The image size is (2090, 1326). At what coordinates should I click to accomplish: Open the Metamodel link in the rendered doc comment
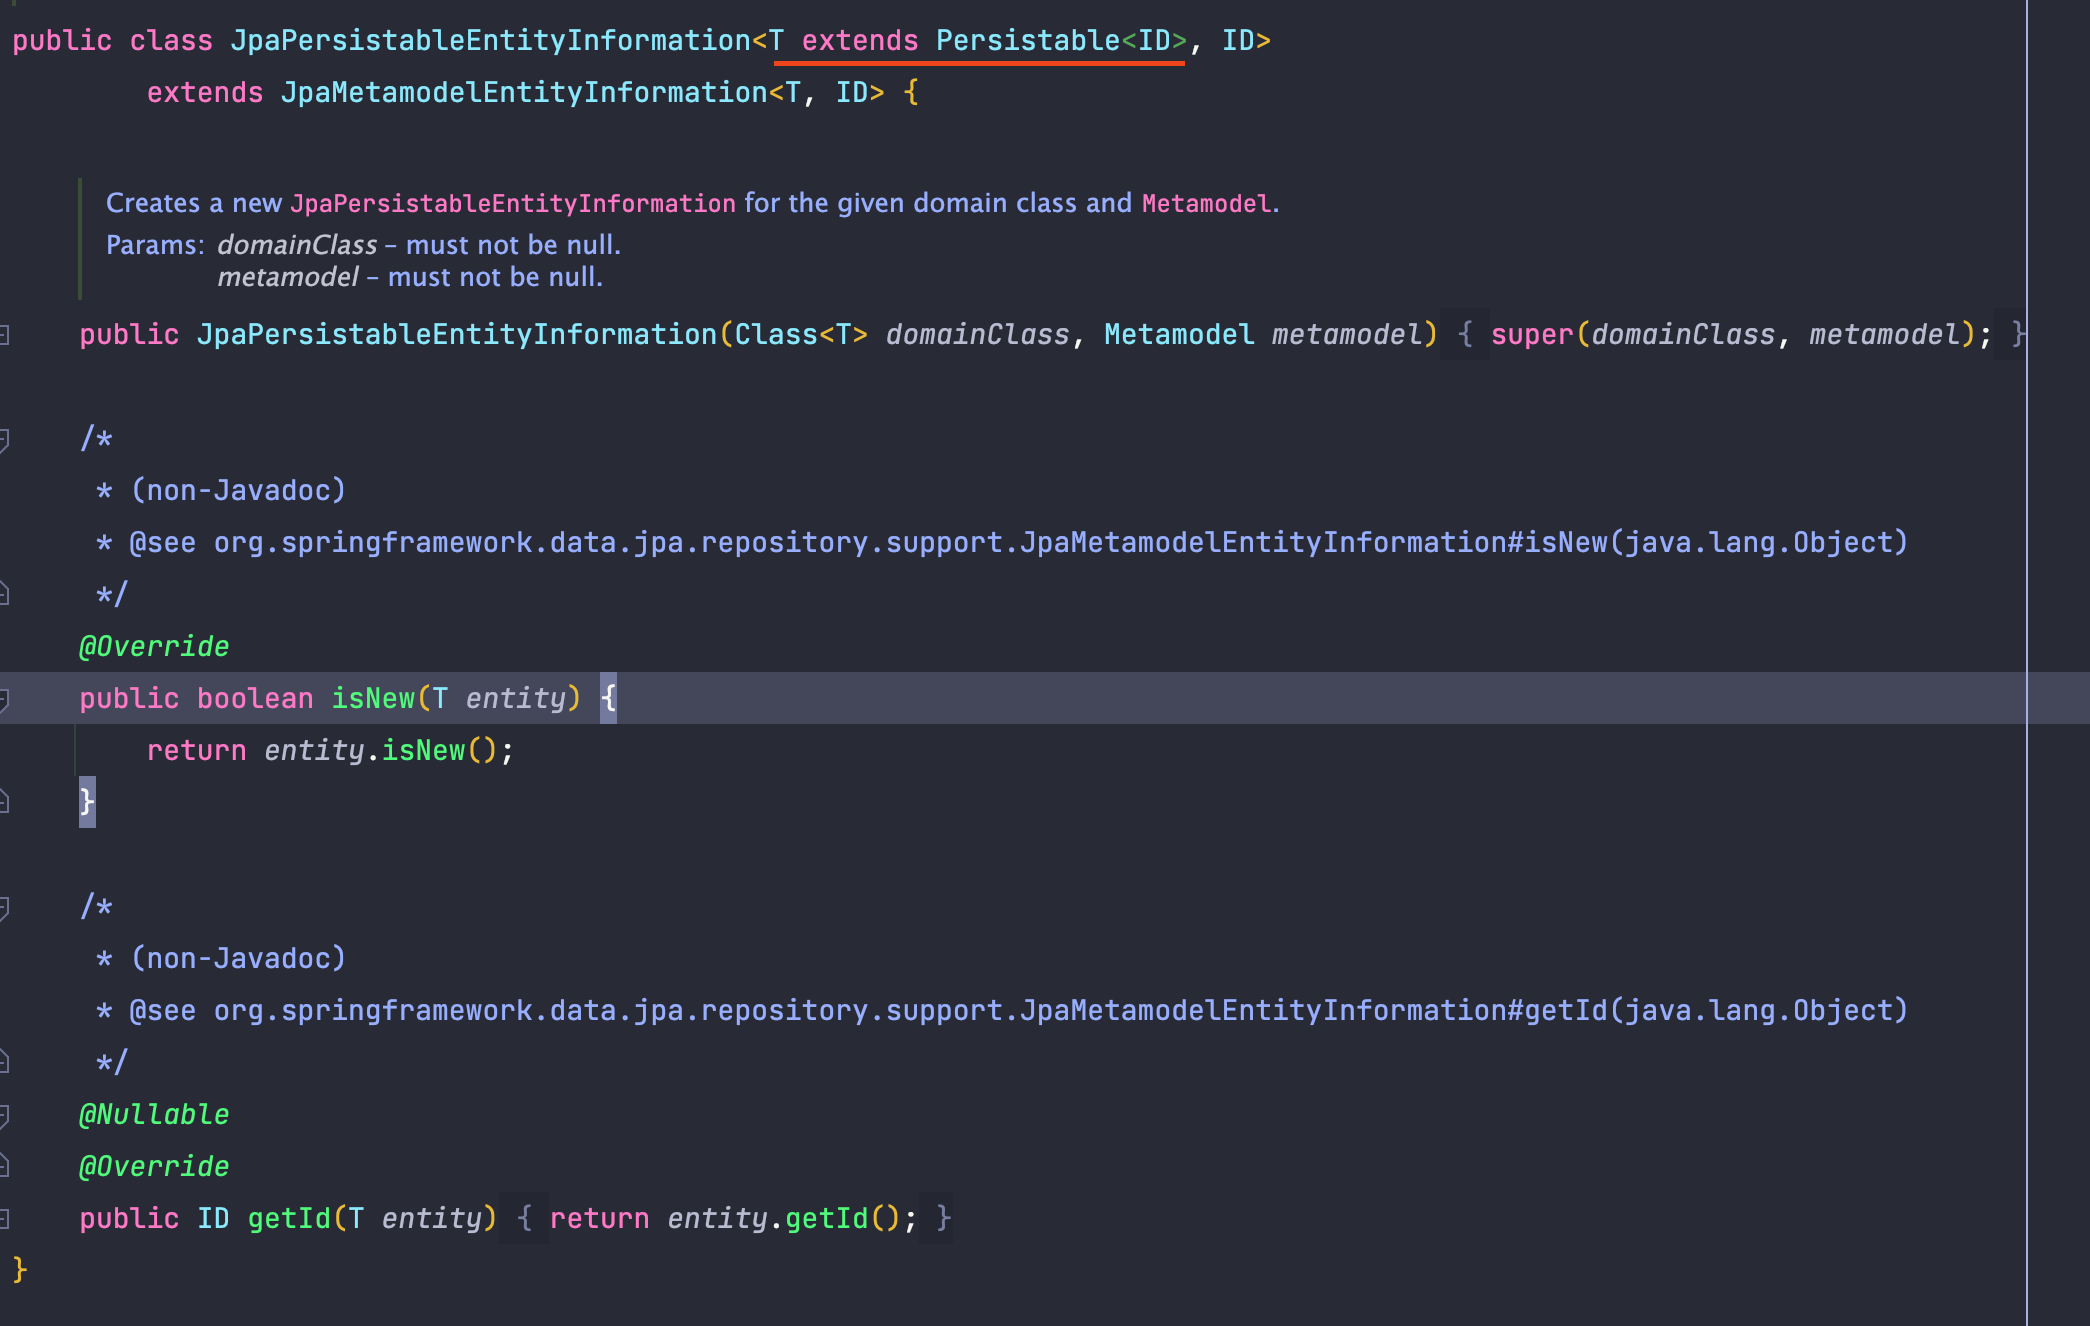click(1206, 204)
